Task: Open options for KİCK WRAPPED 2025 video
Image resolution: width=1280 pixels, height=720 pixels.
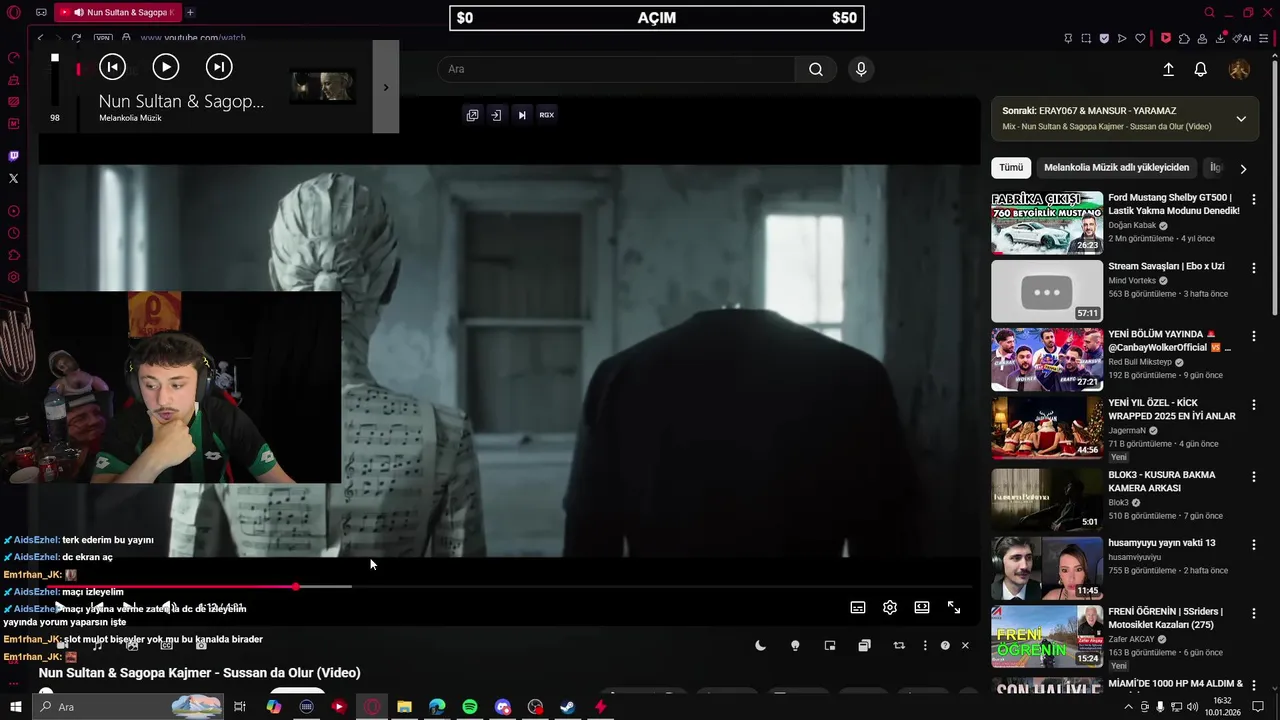Action: coord(1254,404)
